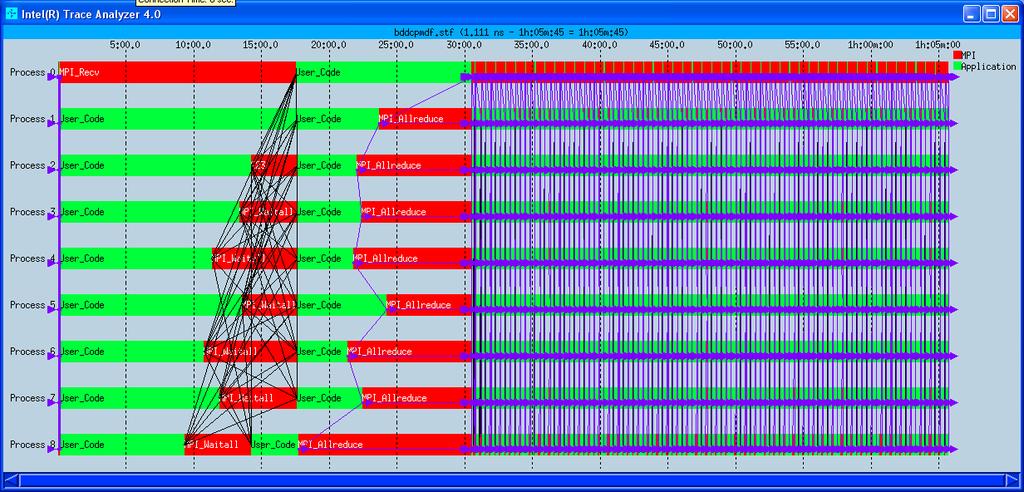Image resolution: width=1024 pixels, height=492 pixels.
Task: Click the Intel Trace Analyzer title bar icon
Action: pyautogui.click(x=11, y=14)
